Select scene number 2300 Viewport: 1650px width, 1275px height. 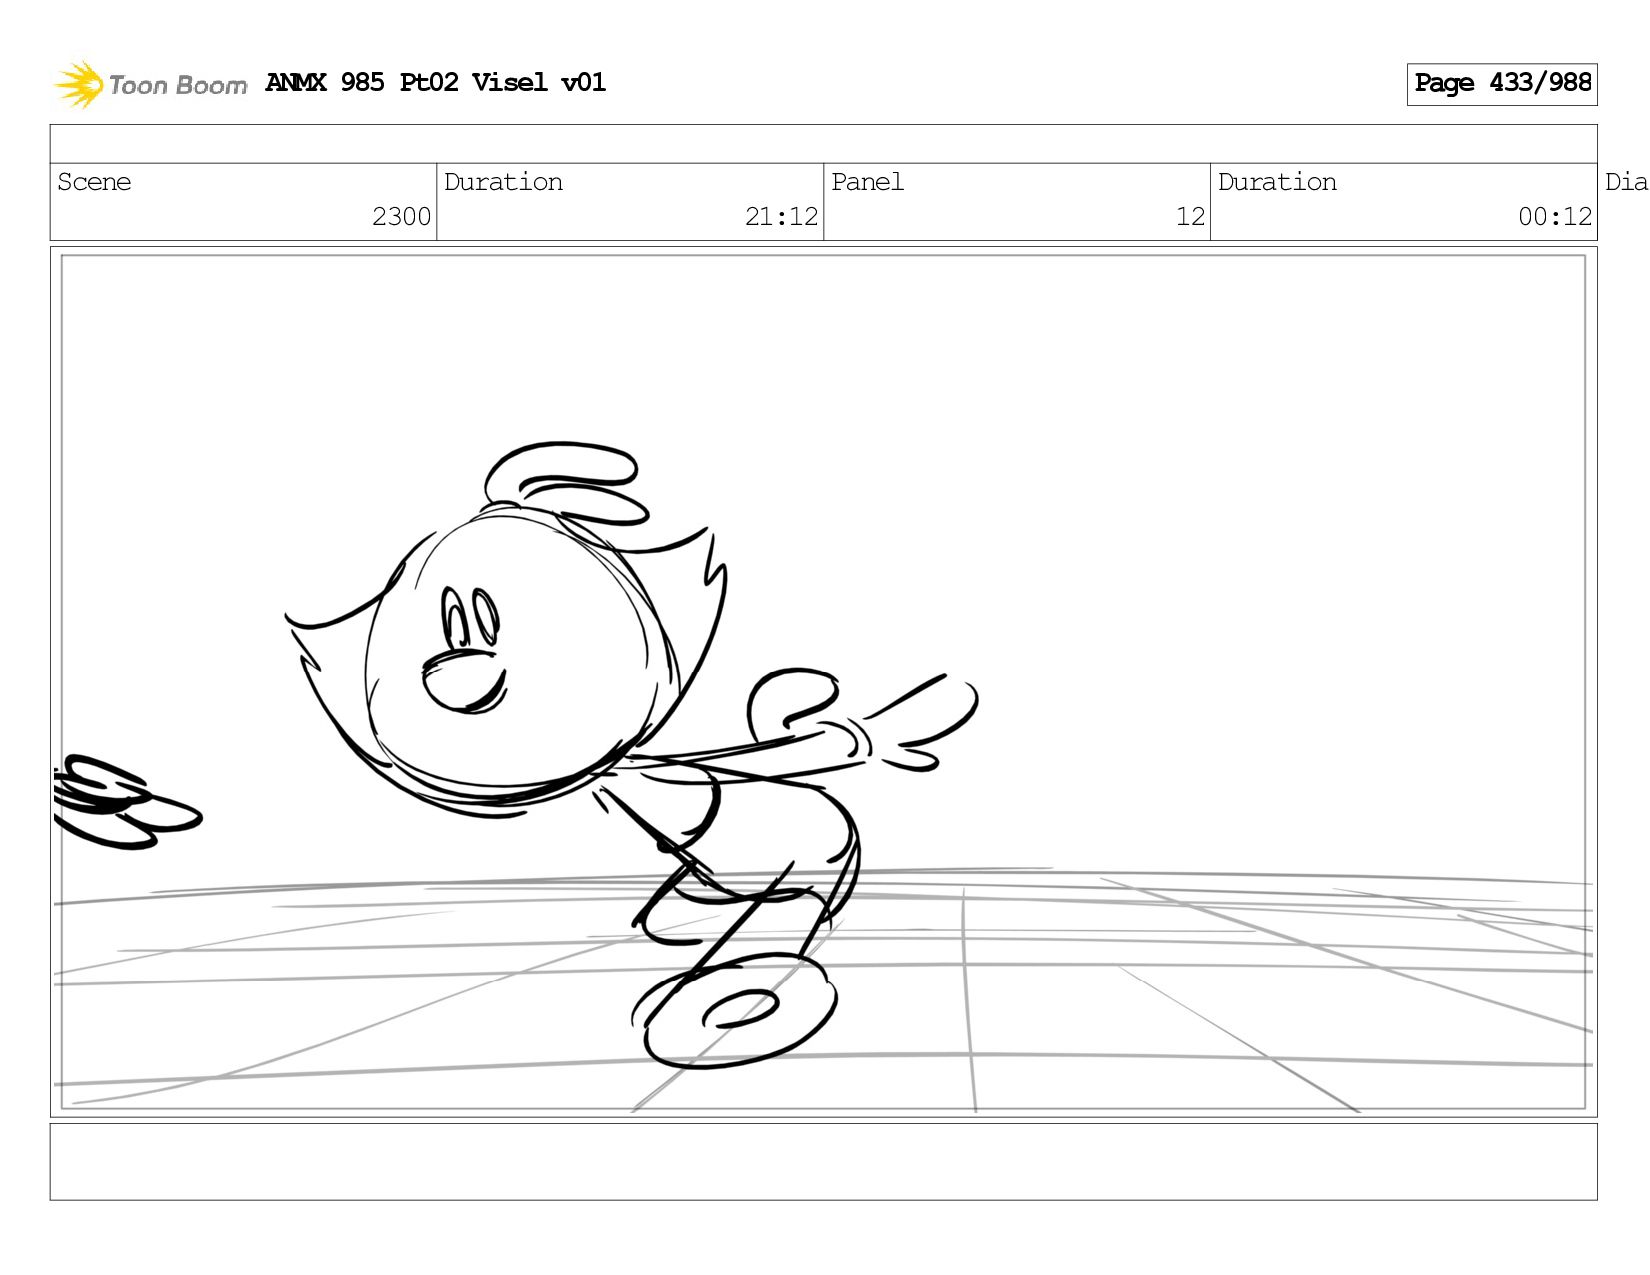[x=401, y=217]
